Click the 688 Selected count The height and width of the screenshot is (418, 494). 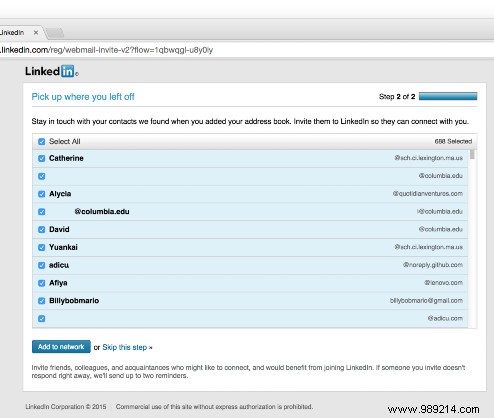point(453,141)
